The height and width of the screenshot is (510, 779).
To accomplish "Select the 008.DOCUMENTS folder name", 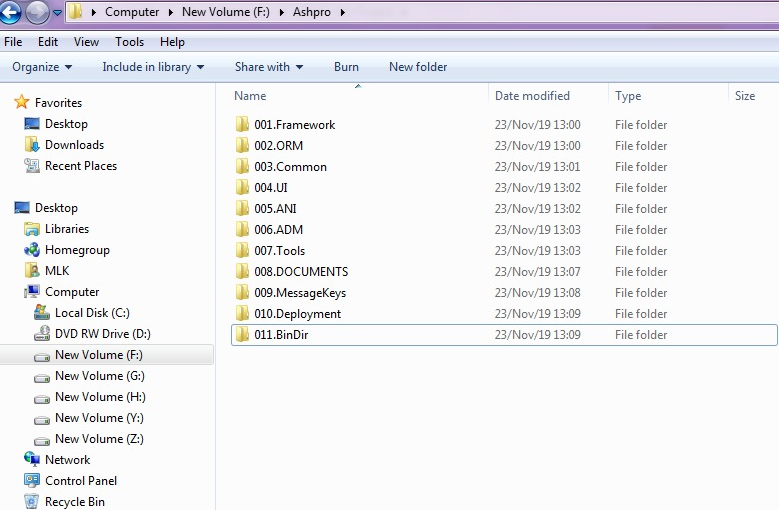I will [301, 272].
